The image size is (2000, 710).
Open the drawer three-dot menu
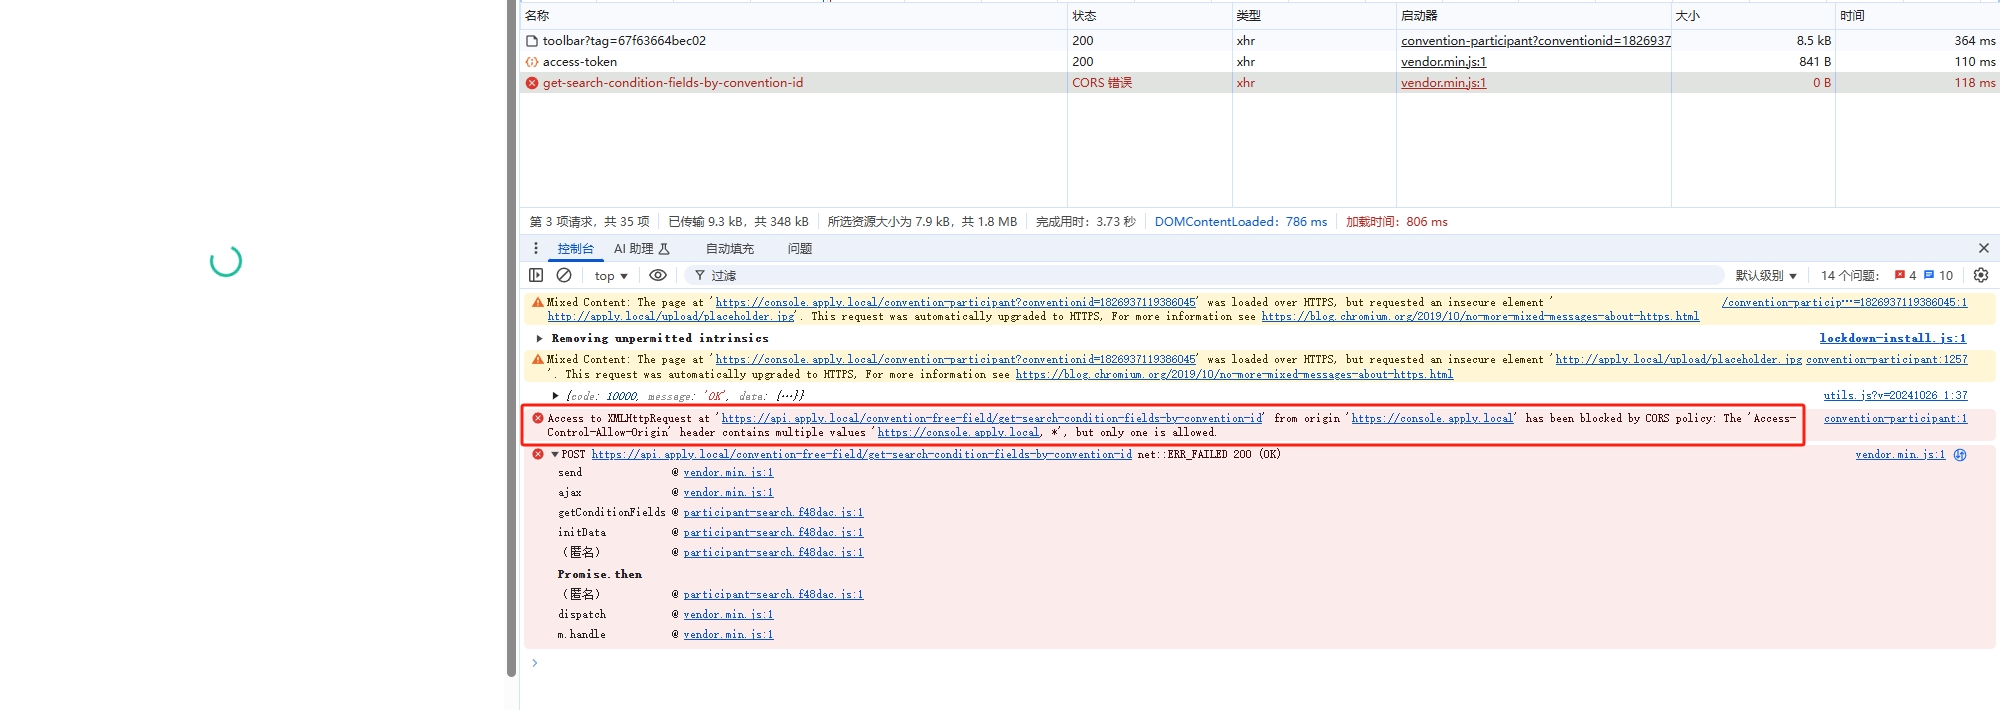pyautogui.click(x=536, y=248)
